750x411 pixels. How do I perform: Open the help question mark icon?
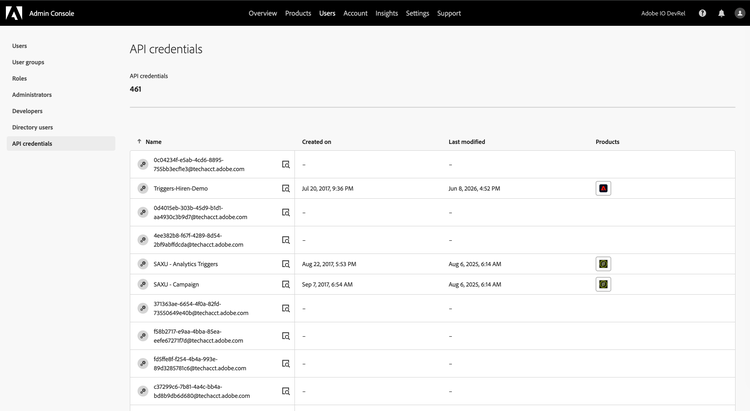click(702, 13)
